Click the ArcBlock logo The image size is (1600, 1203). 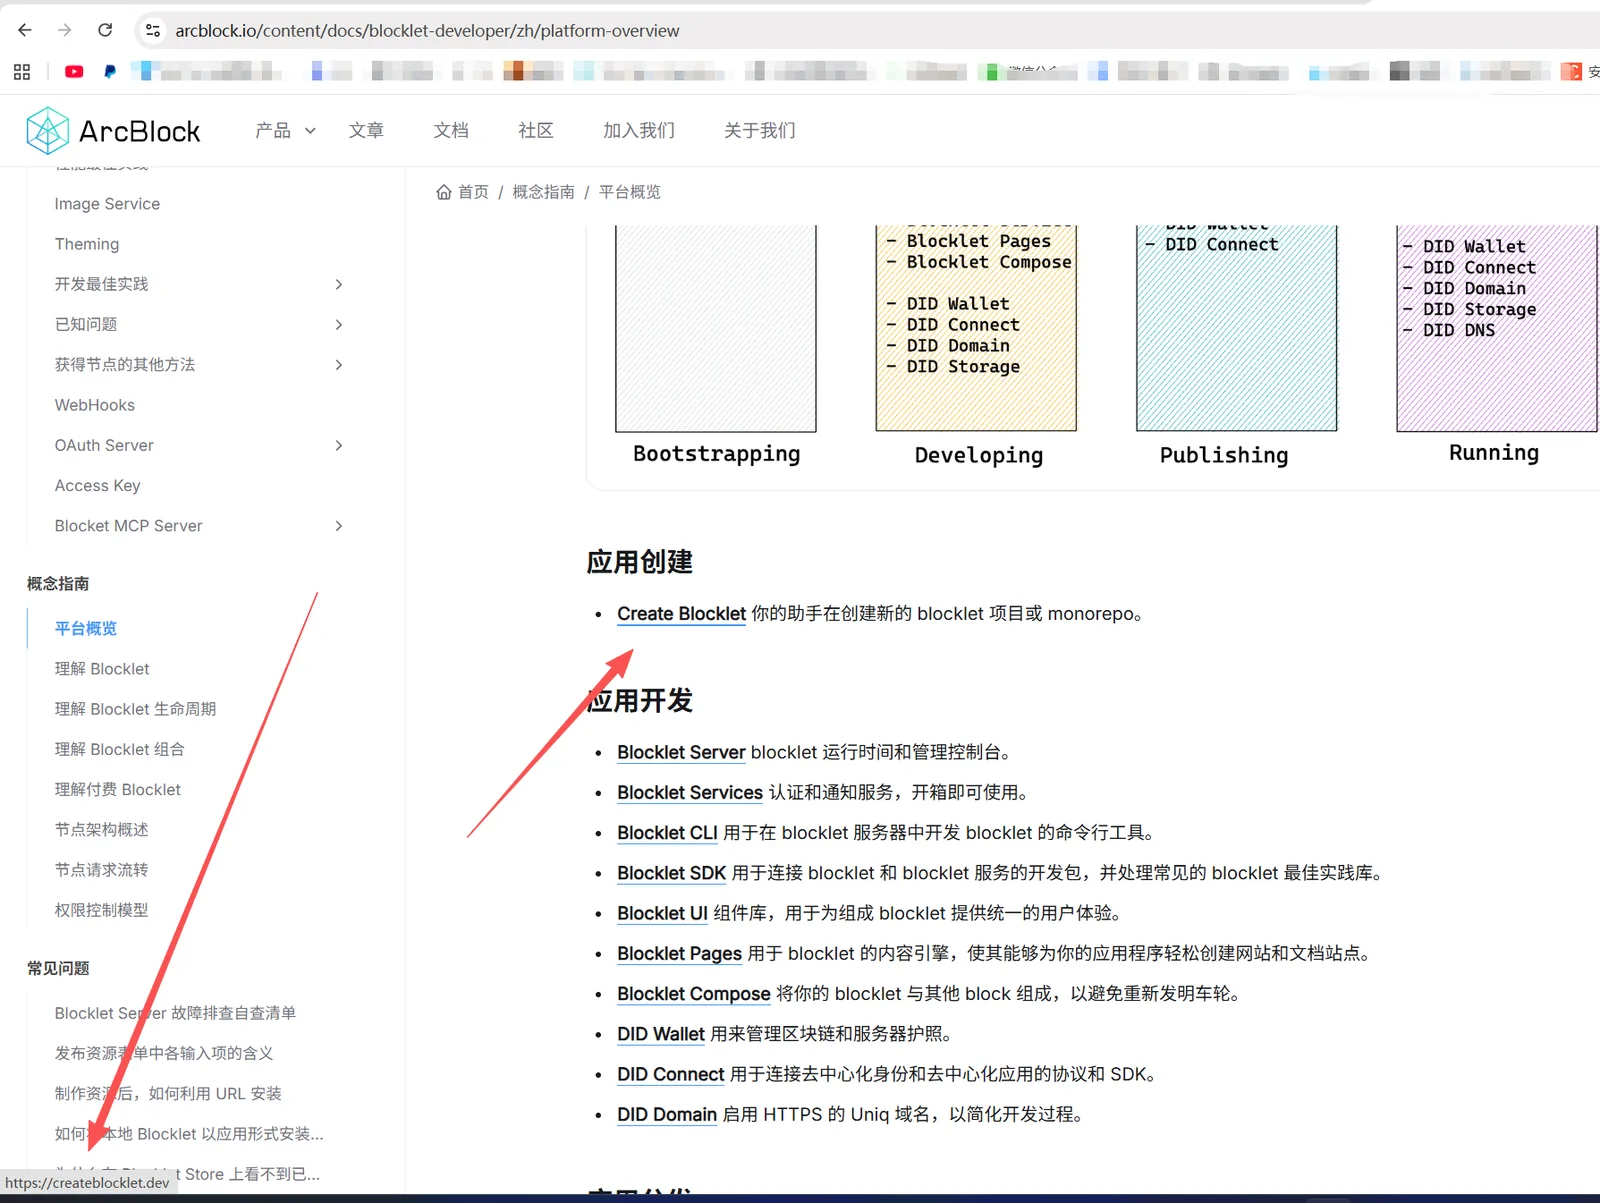(x=113, y=131)
